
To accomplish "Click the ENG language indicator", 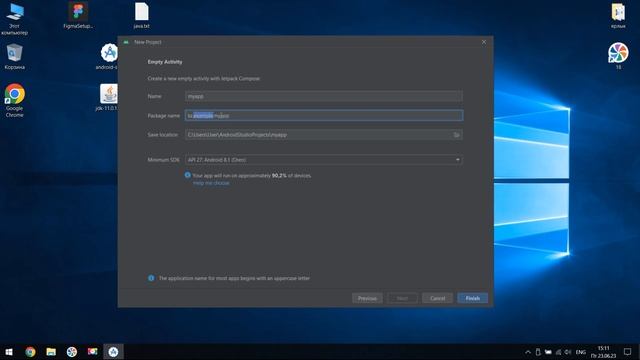I will click(x=581, y=352).
